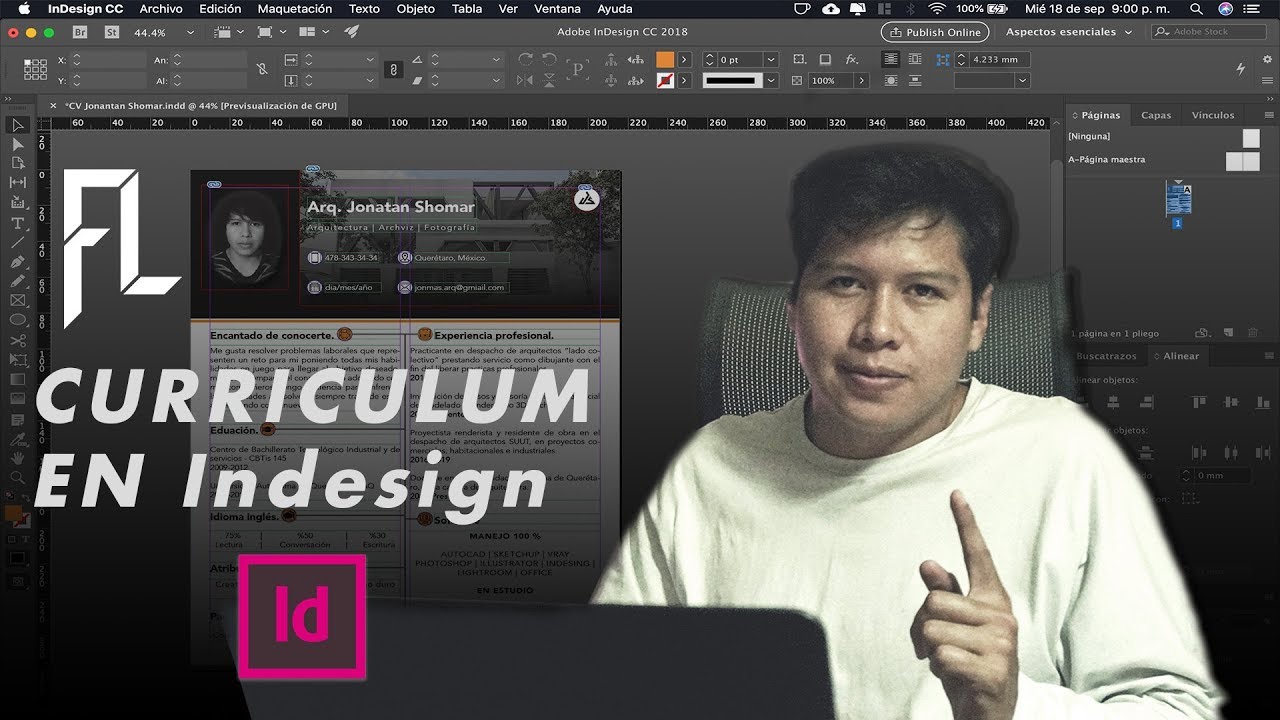1280x720 pixels.
Task: Select the A-Página maestra row
Action: point(1164,160)
